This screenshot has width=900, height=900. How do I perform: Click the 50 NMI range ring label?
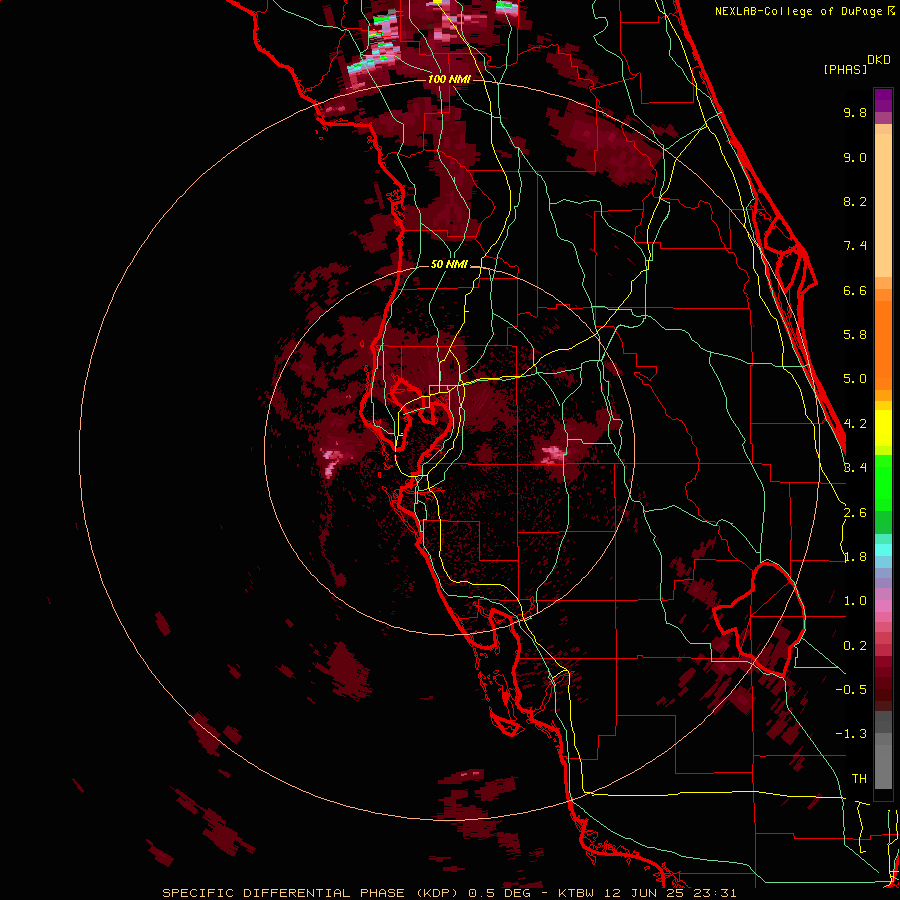click(449, 264)
